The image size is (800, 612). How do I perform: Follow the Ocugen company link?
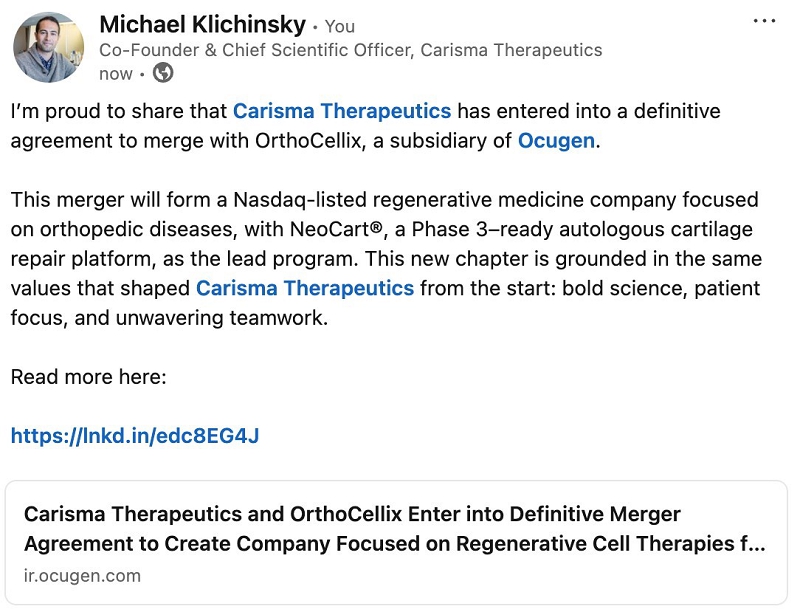pos(556,140)
